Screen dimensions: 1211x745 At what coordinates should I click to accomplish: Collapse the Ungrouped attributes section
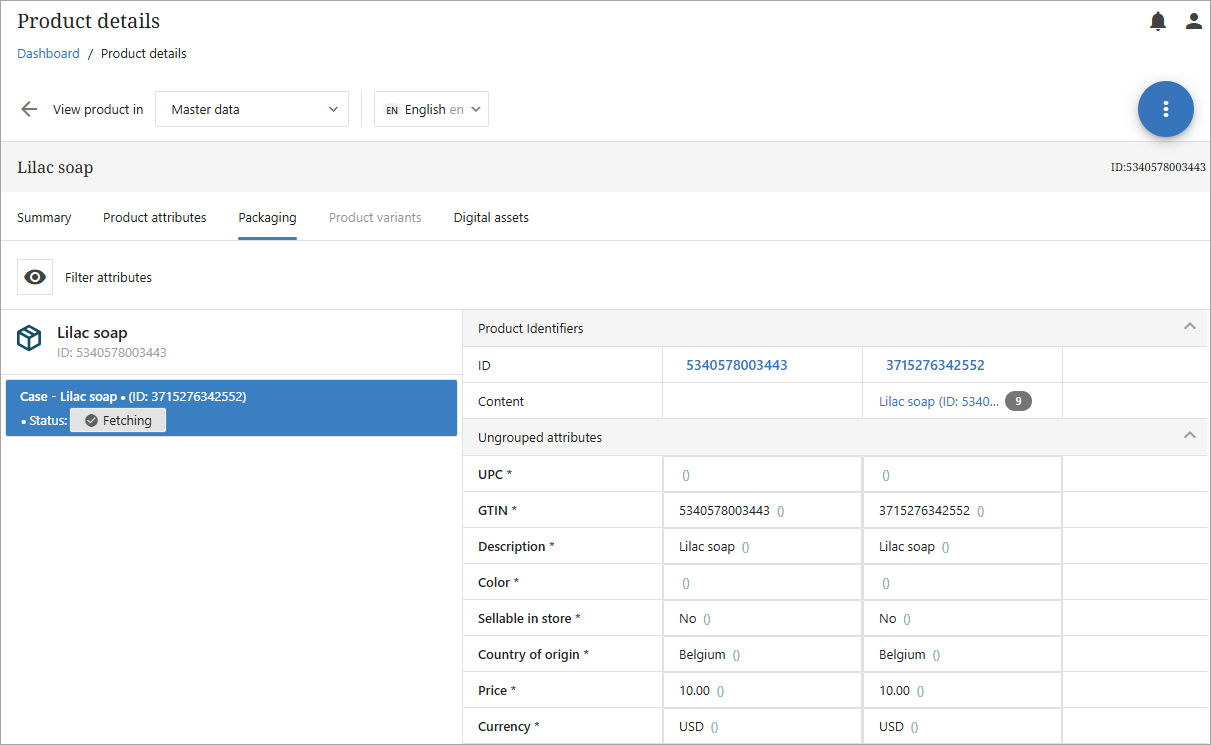[1189, 436]
